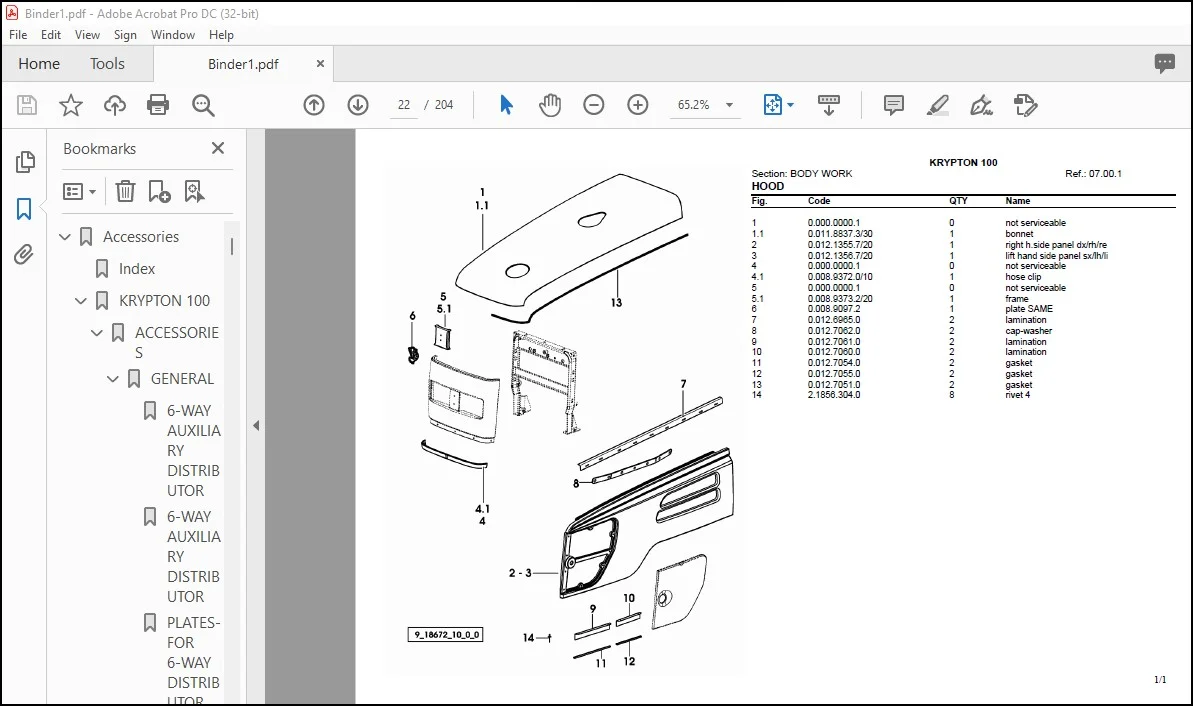Image resolution: width=1193 pixels, height=706 pixels.
Task: Click the share and stamp tools icon
Action: 1026,105
